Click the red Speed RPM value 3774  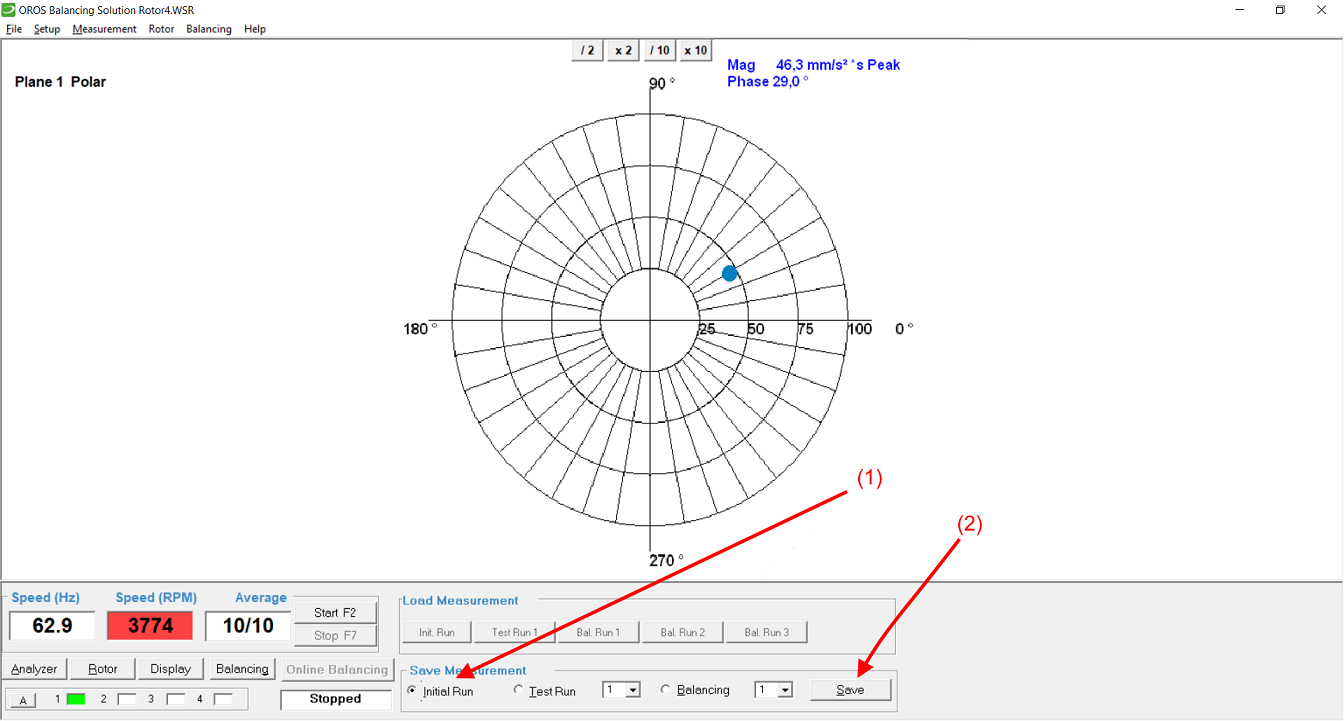pos(150,626)
